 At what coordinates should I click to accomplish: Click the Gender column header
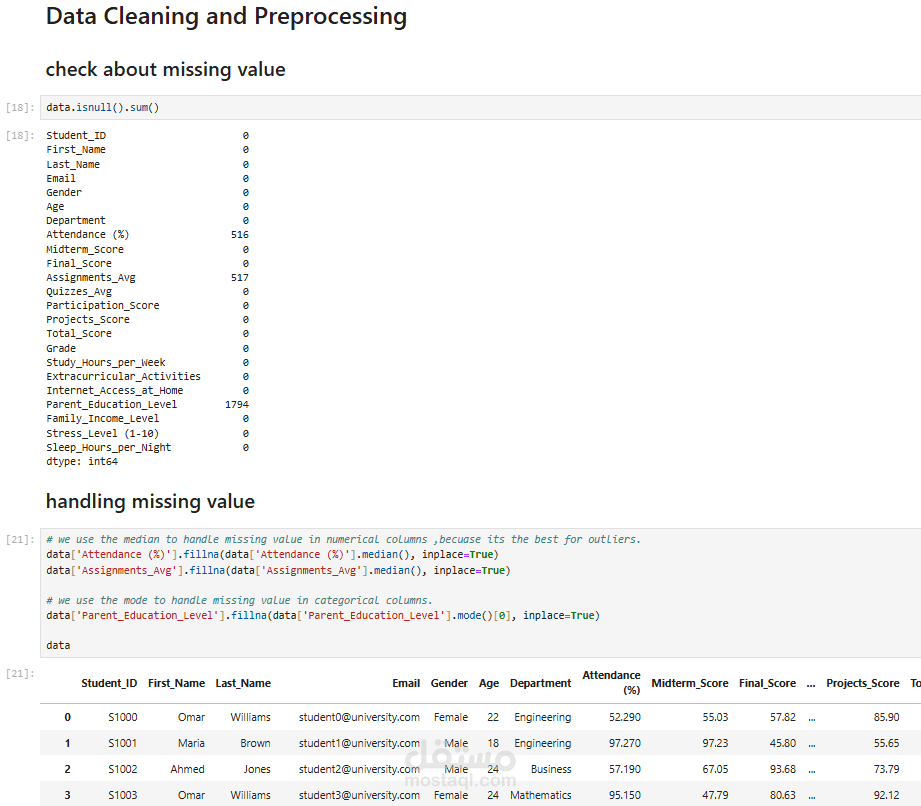pyautogui.click(x=449, y=684)
